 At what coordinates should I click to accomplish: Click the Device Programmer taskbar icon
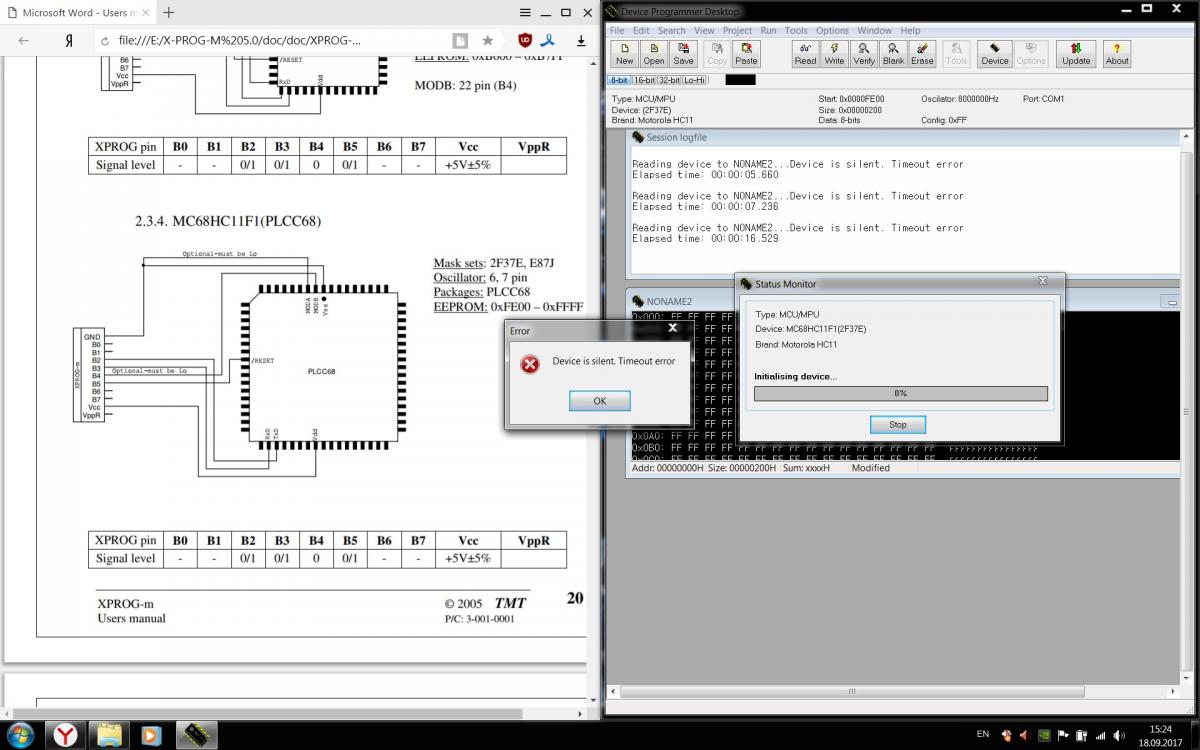[x=196, y=735]
